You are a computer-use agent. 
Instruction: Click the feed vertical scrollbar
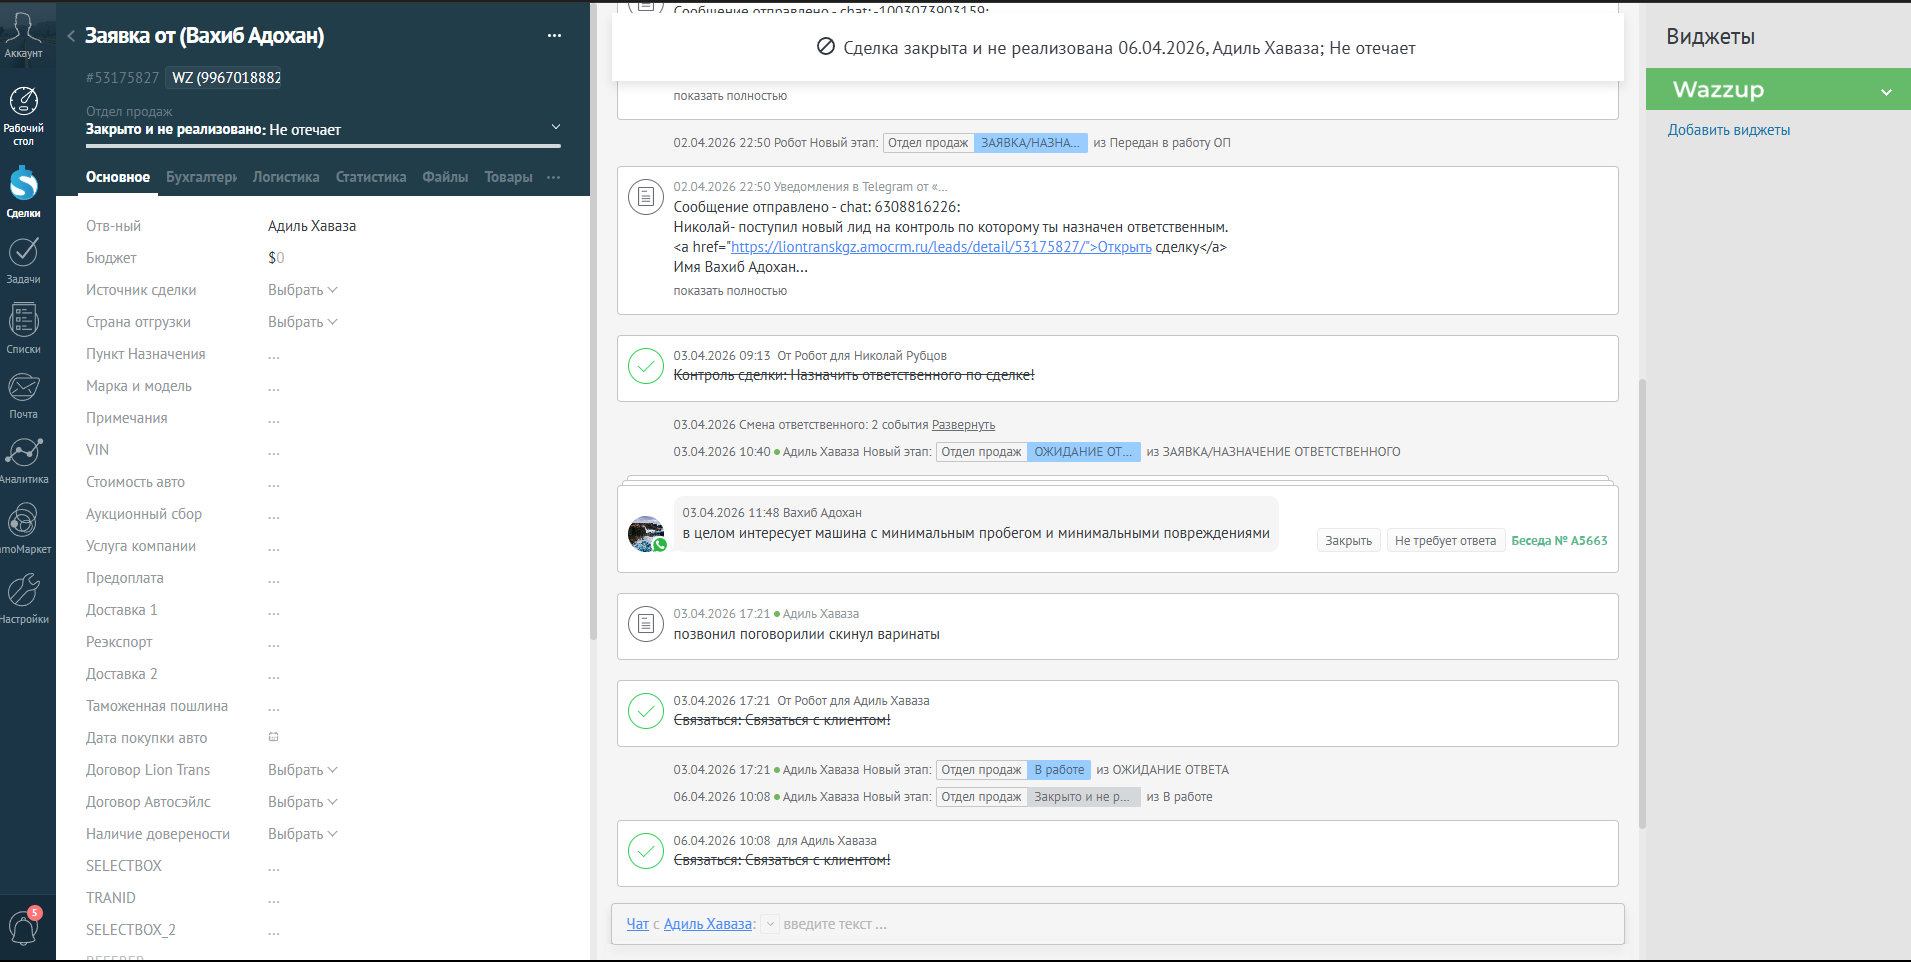(x=1642, y=603)
